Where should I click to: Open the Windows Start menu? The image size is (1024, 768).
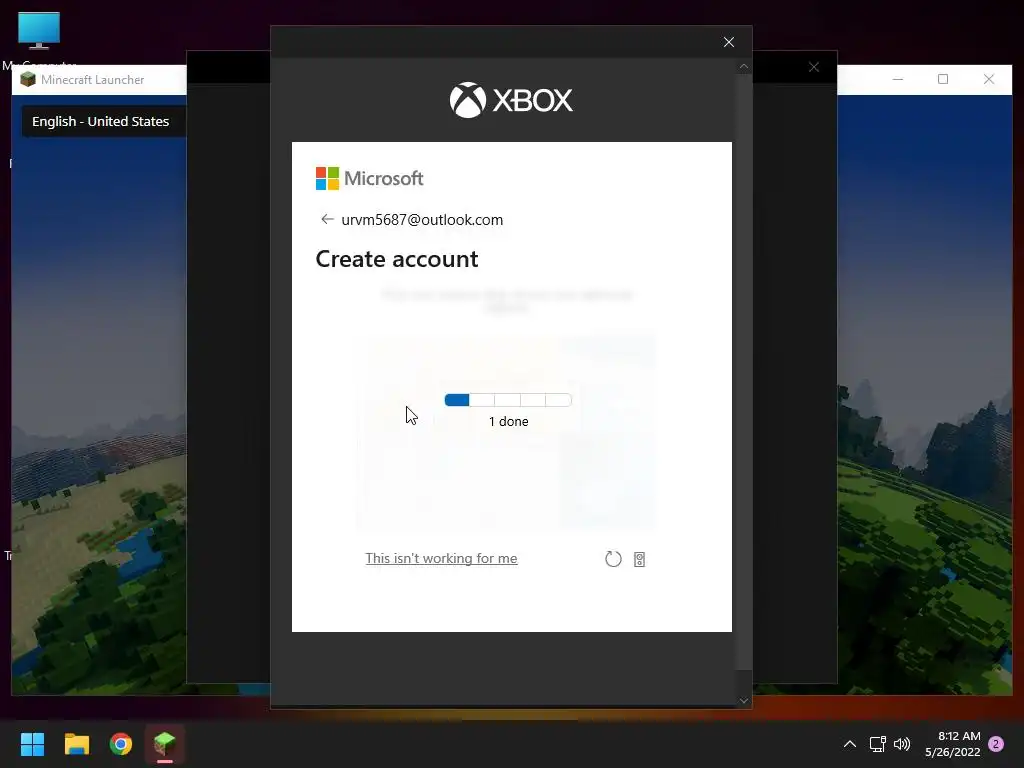32,744
